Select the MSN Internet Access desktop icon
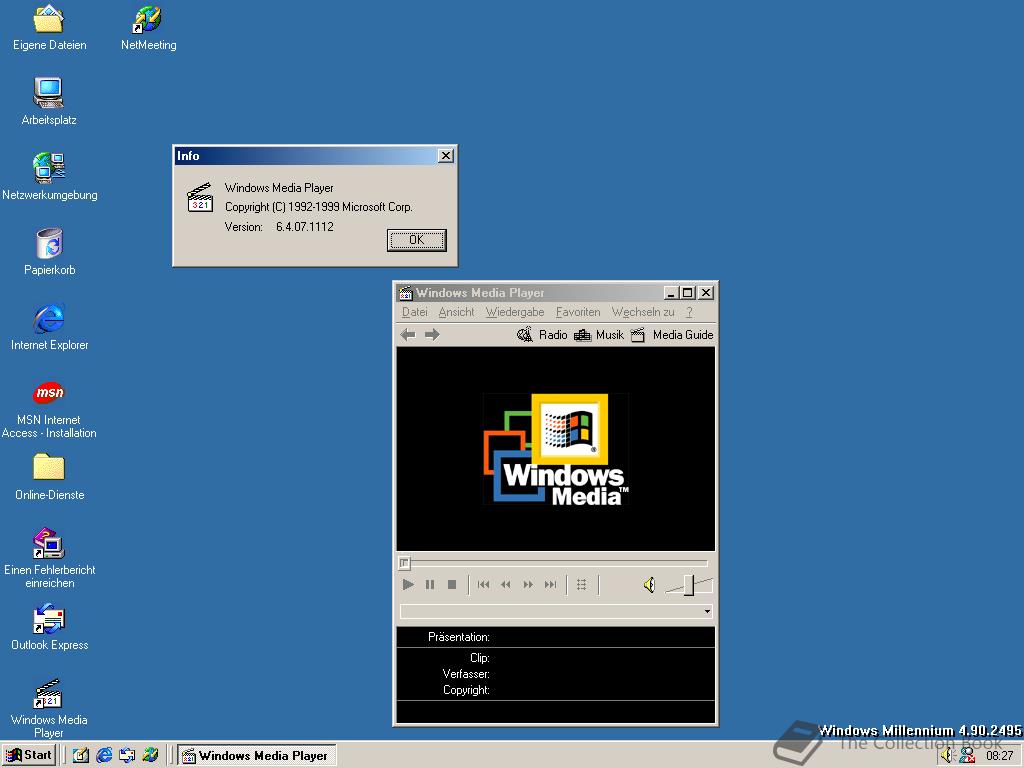The height and width of the screenshot is (768, 1024). click(x=49, y=409)
